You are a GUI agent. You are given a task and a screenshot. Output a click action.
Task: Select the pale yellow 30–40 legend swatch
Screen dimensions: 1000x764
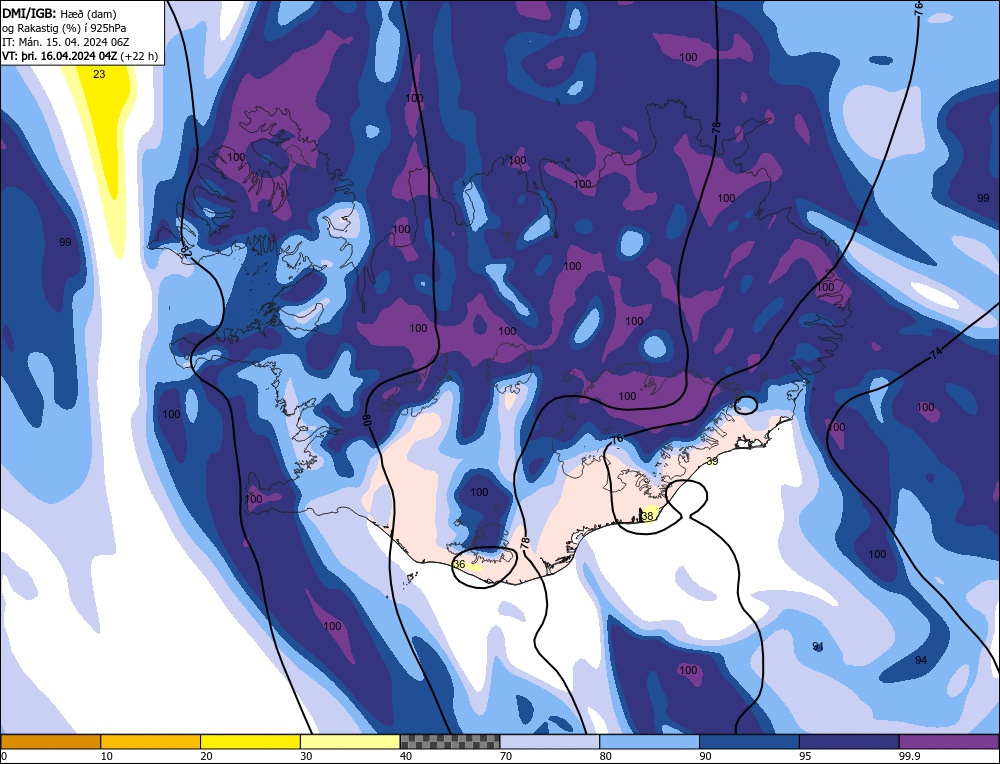coord(350,741)
